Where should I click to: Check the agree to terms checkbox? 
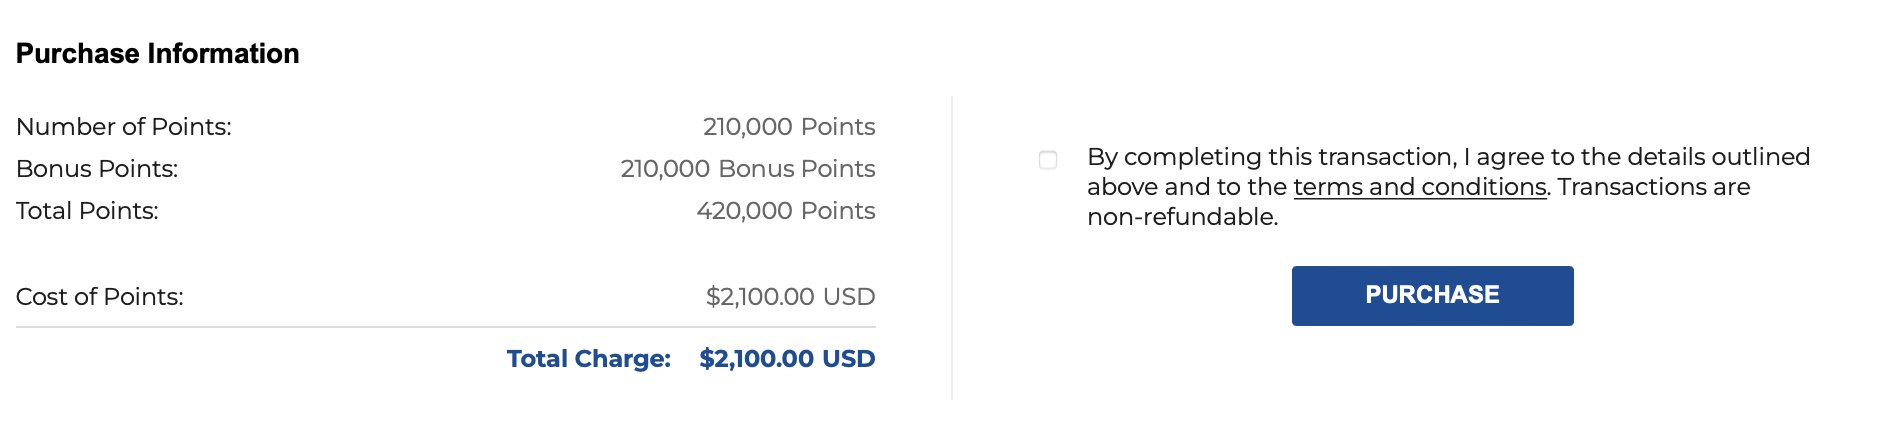coord(1048,160)
